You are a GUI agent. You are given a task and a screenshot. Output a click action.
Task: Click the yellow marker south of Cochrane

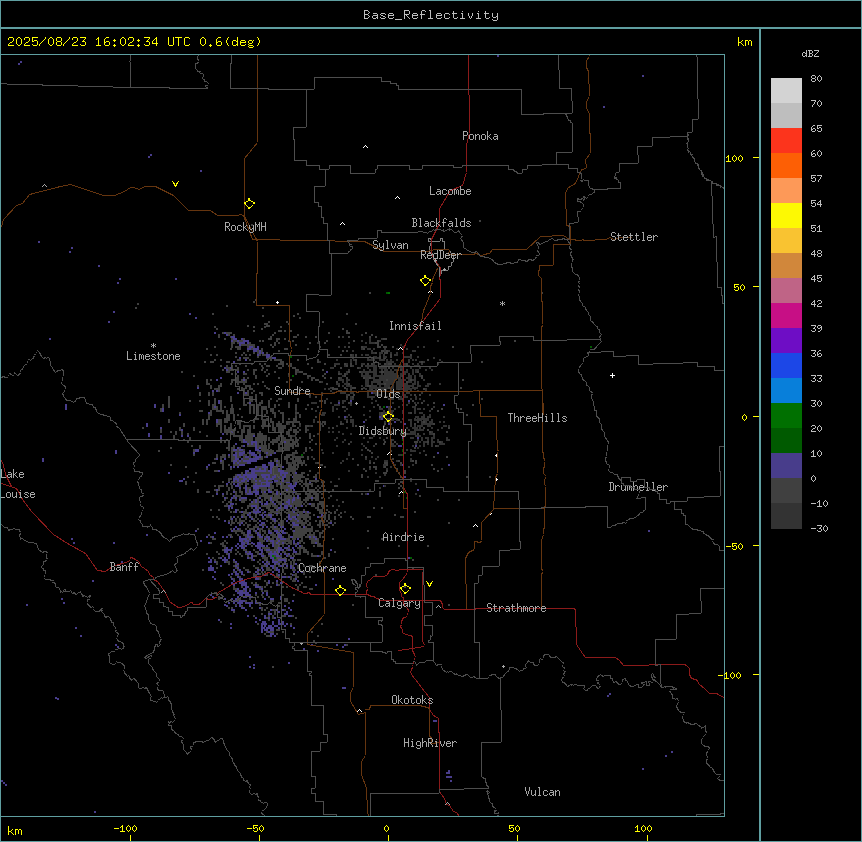[x=340, y=590]
